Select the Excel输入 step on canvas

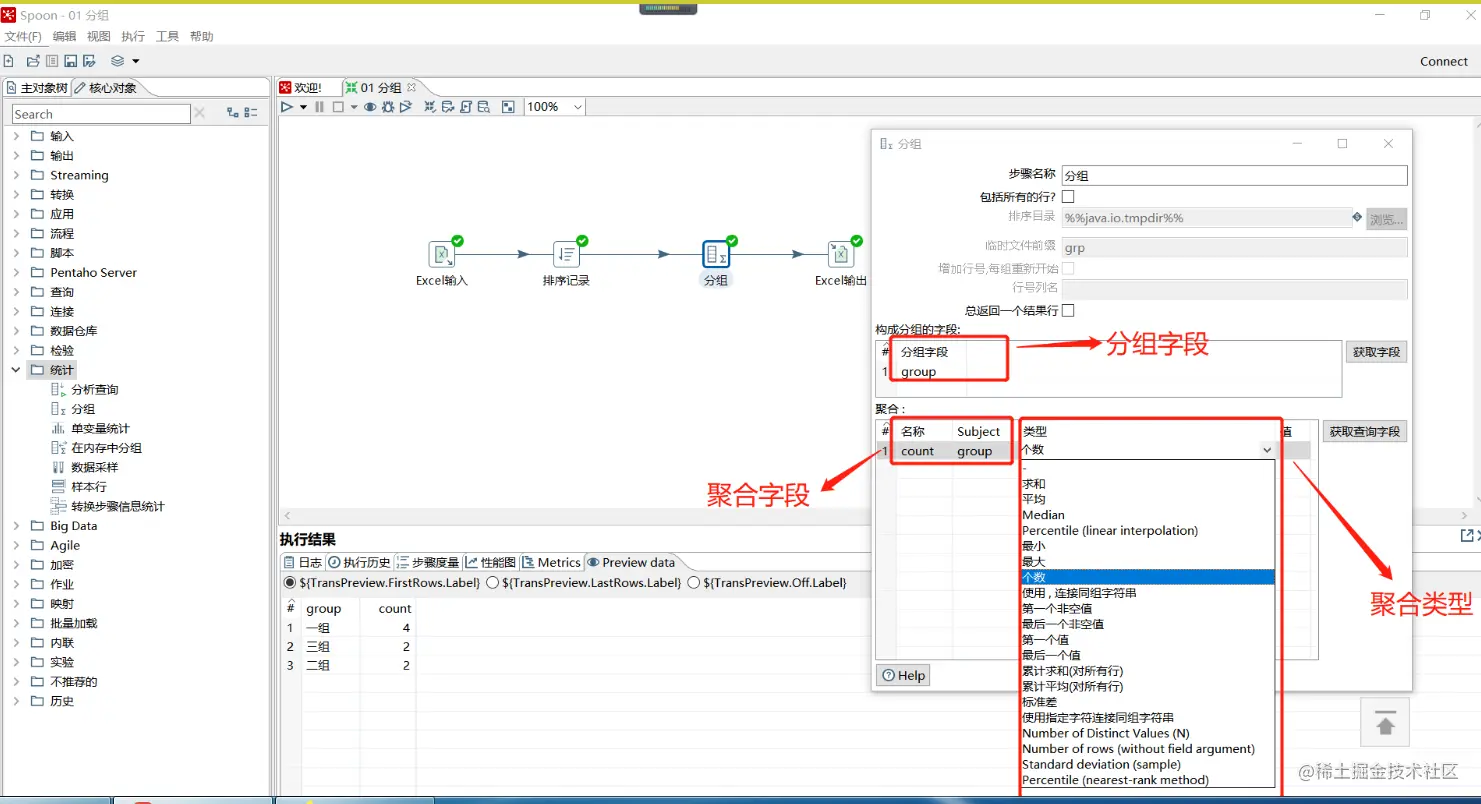tap(442, 254)
